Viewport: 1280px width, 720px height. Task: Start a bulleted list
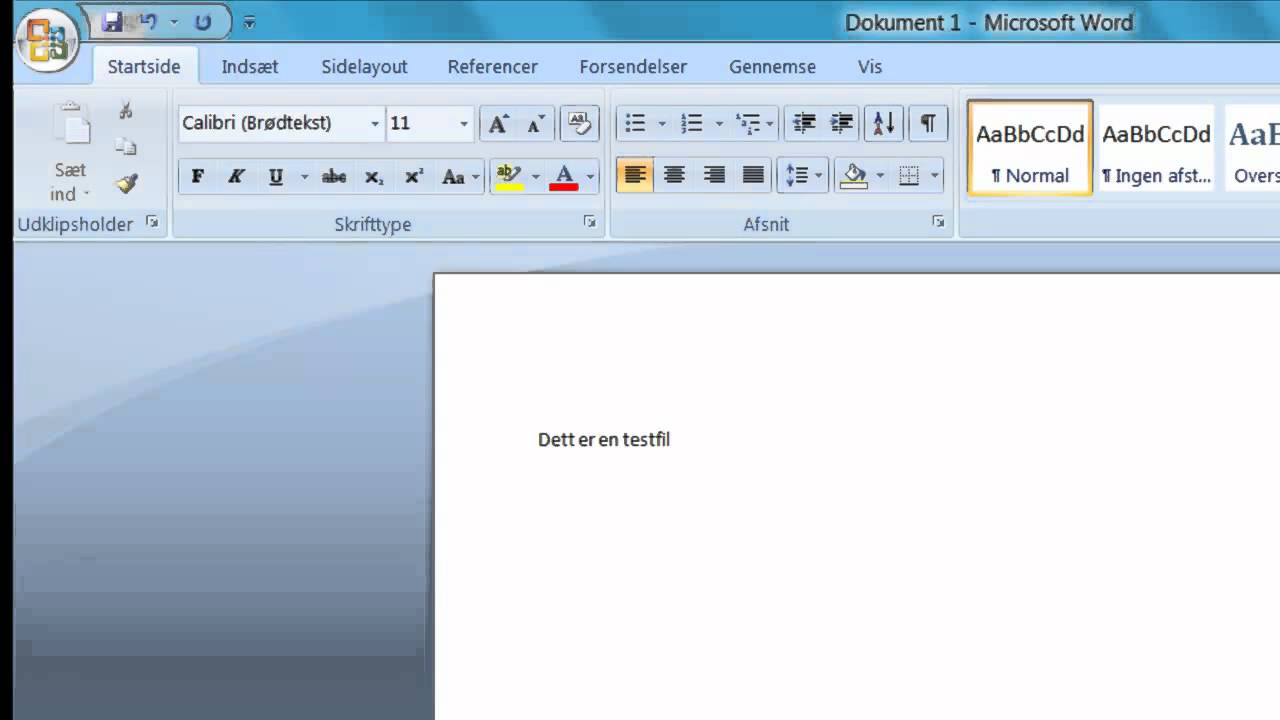tap(635, 123)
